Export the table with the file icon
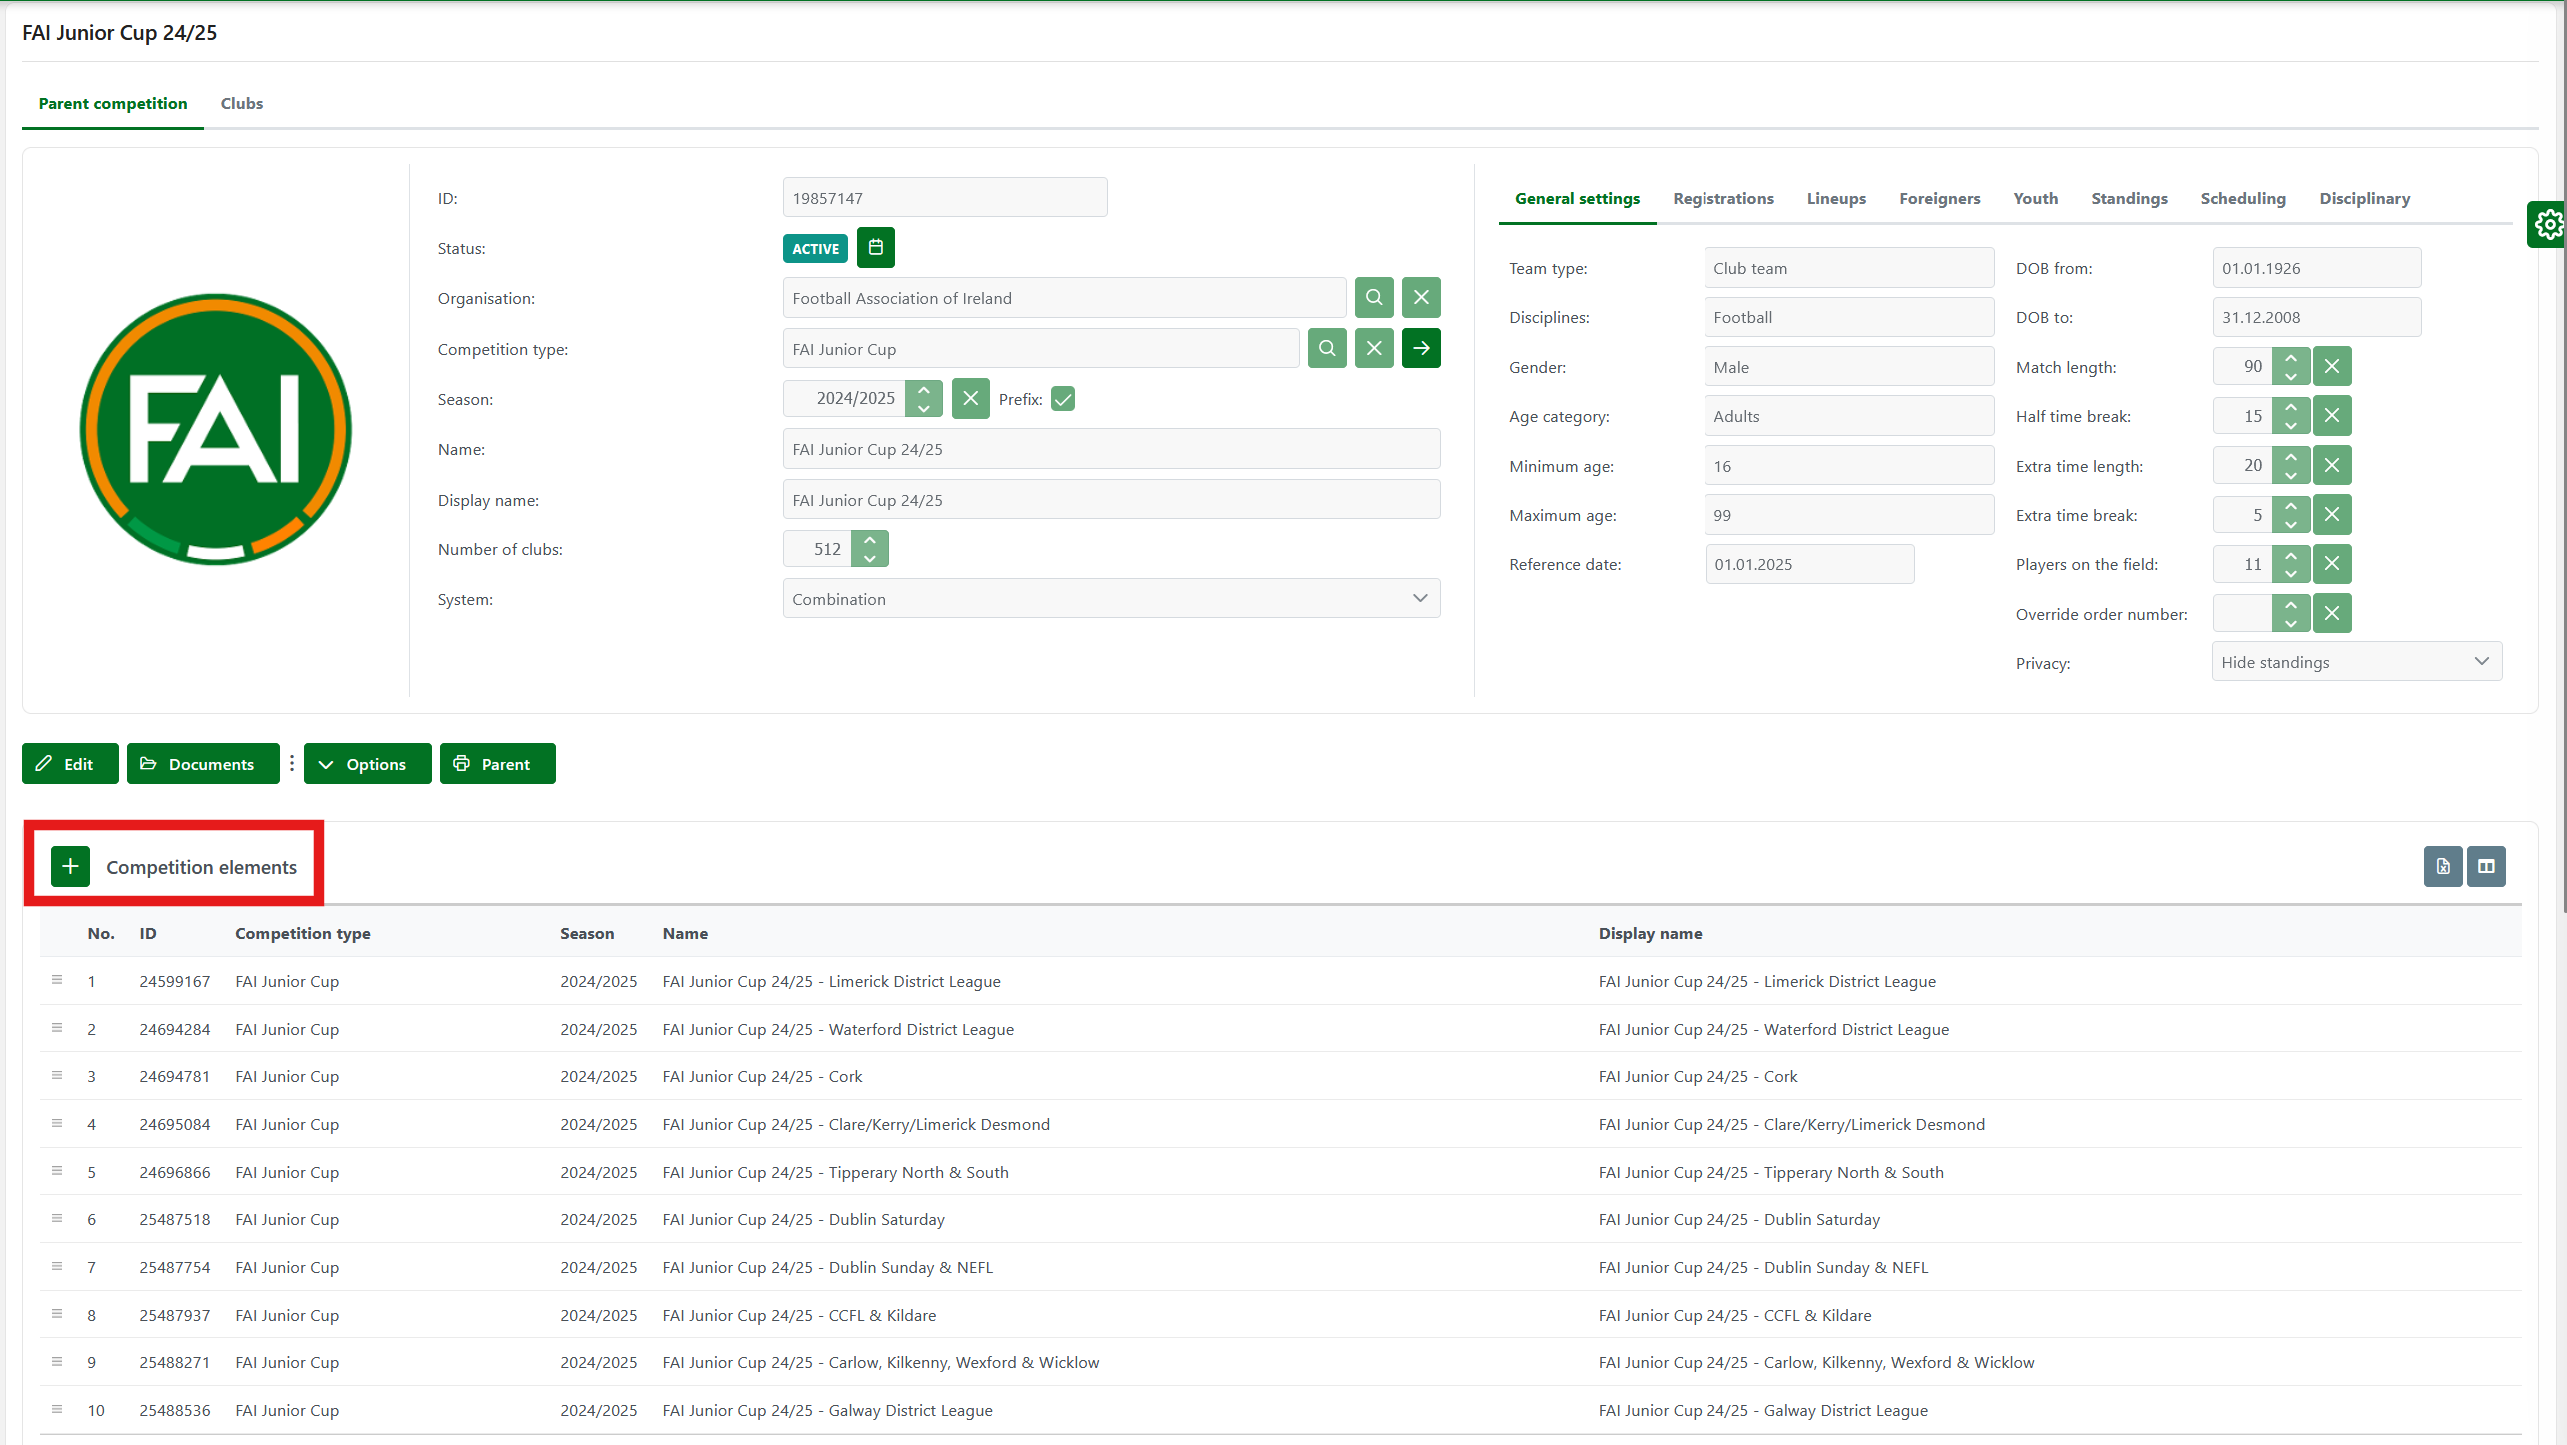Image resolution: width=2567 pixels, height=1445 pixels. click(2442, 866)
